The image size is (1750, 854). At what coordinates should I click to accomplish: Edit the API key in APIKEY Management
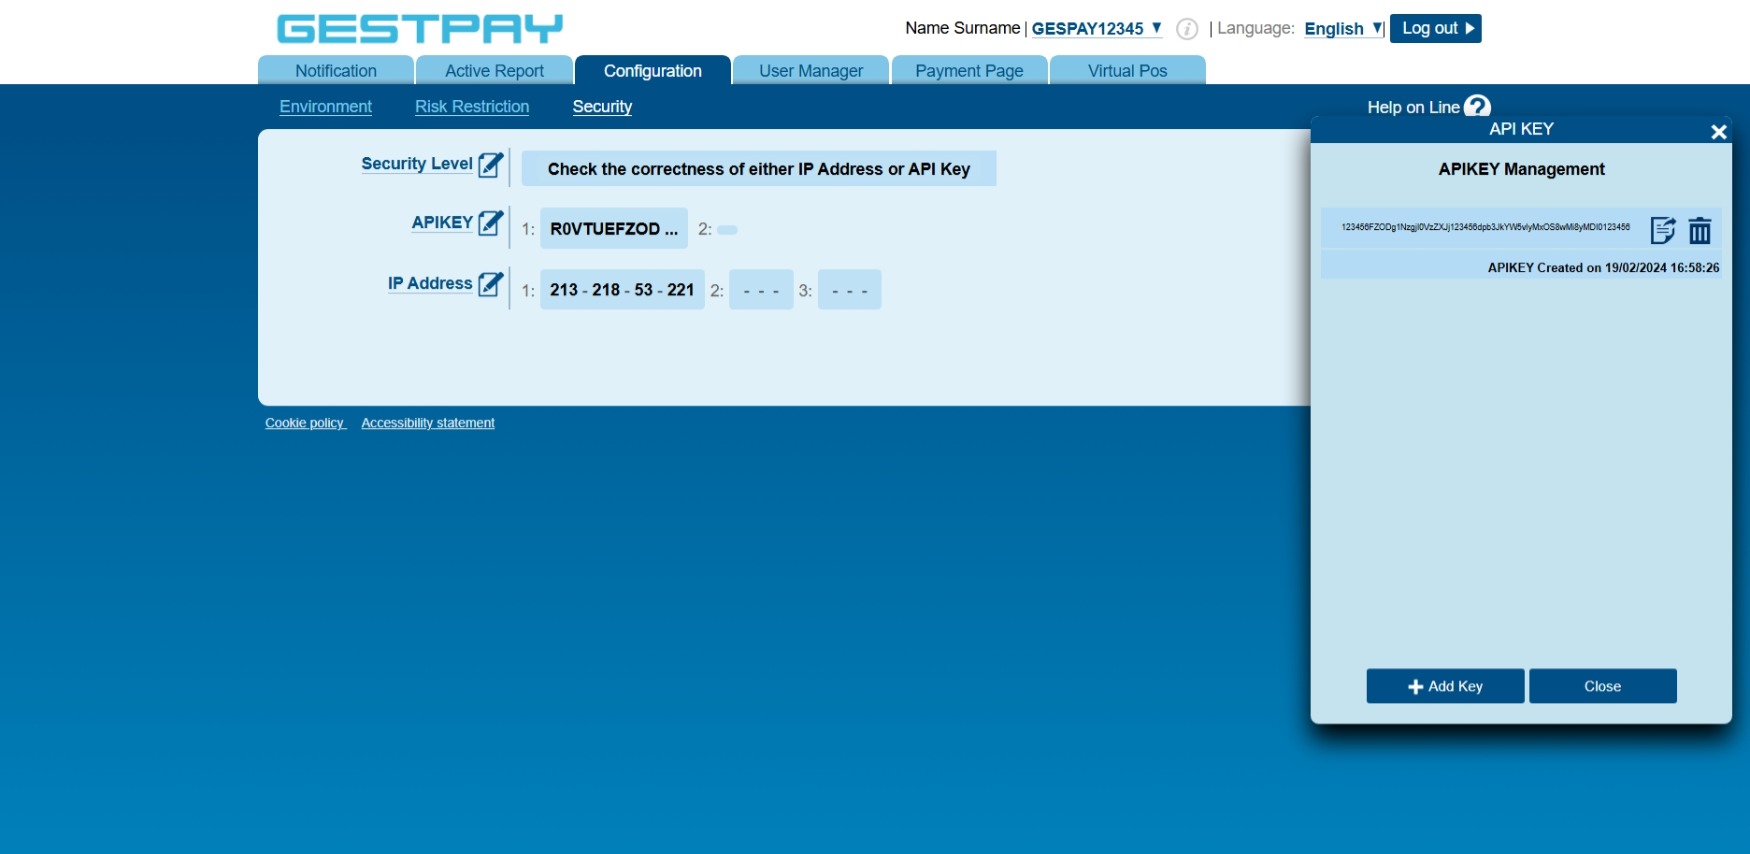[x=1663, y=230]
